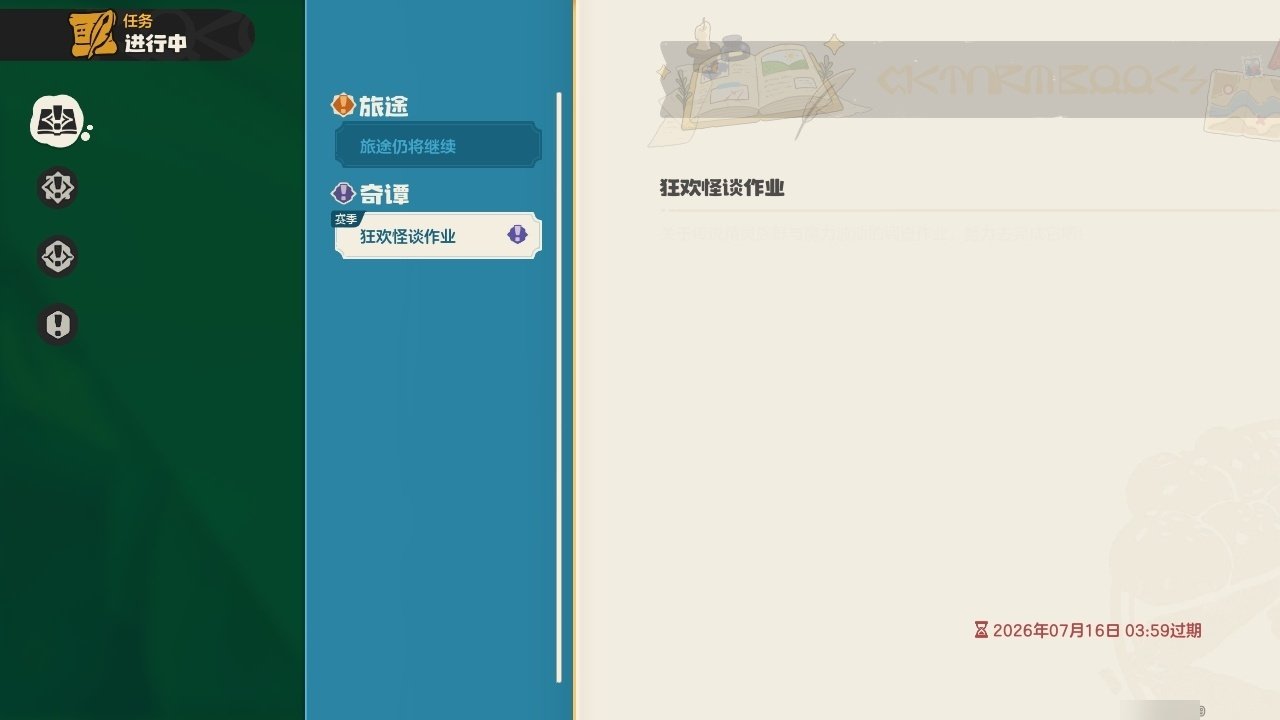Select the 狂欢怪谈作业 quest entry
Screen dimensions: 1280x720
(438, 236)
